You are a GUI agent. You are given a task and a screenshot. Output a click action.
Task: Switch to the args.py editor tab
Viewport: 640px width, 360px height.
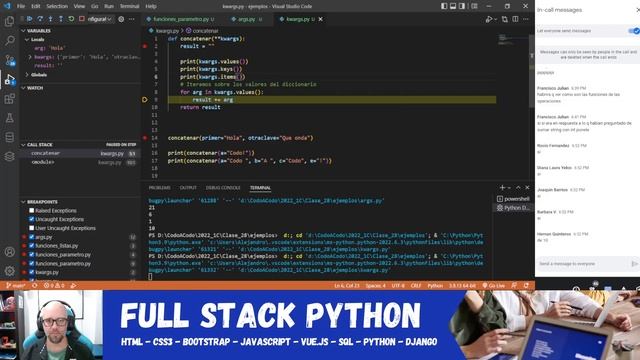click(x=246, y=19)
